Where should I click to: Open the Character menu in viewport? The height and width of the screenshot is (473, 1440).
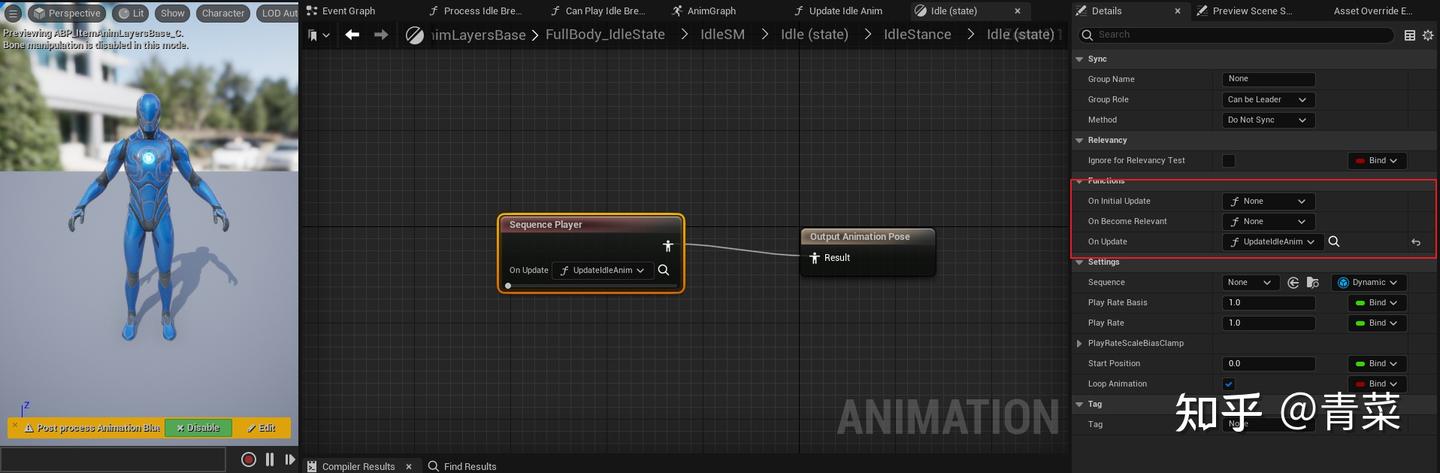tap(223, 13)
